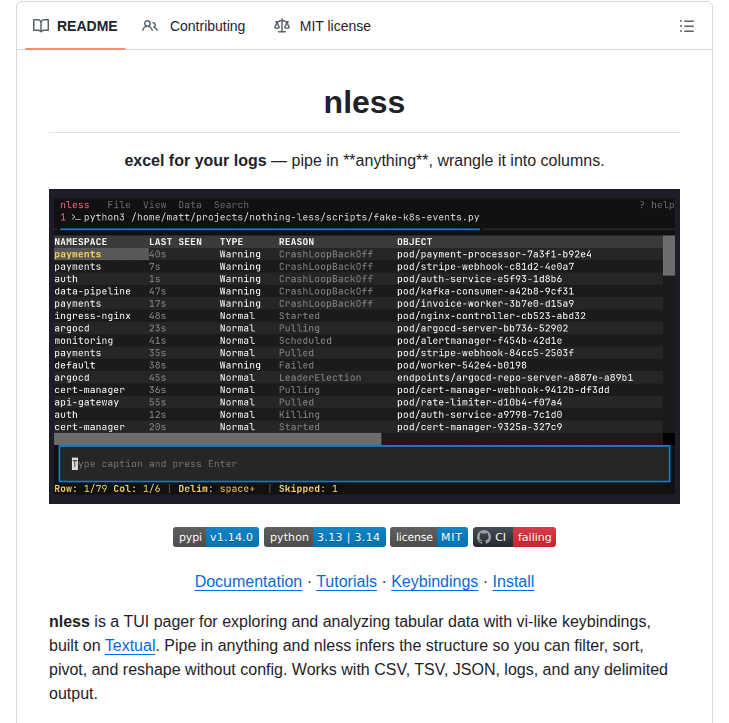Click the REASON column header in demo
Screen dimensions: 729x723
296,242
